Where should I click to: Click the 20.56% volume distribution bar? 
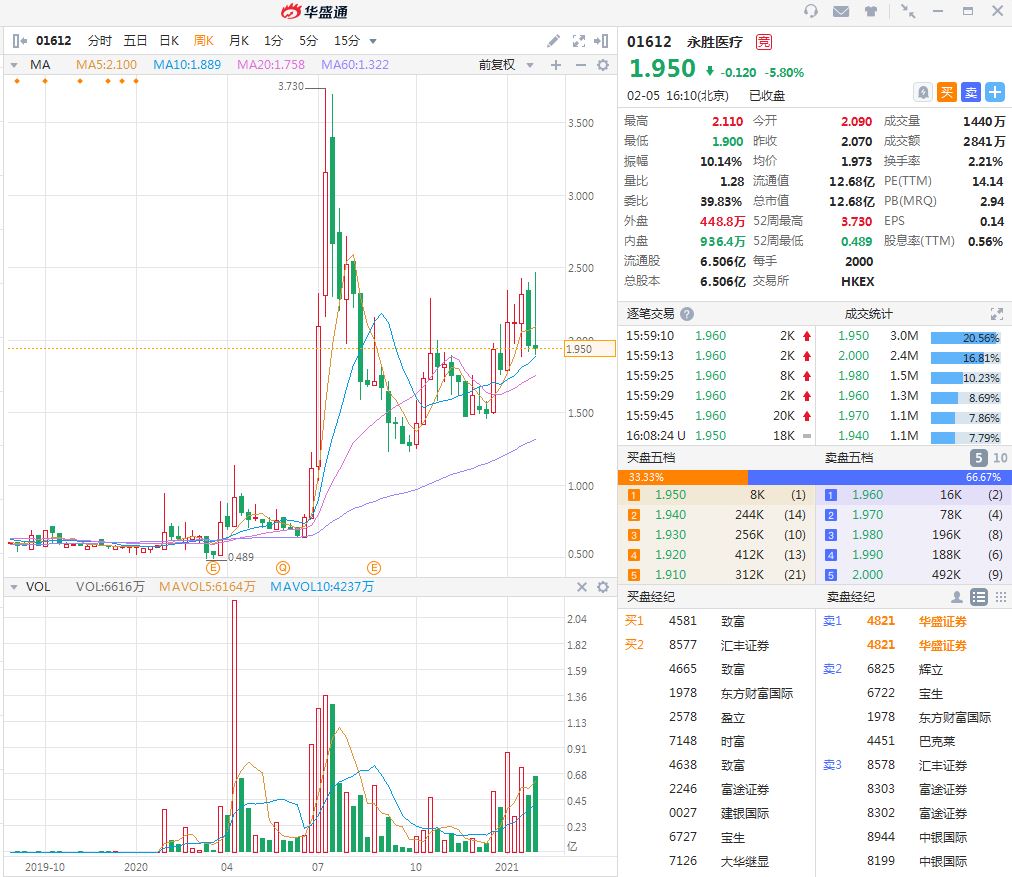coord(966,338)
